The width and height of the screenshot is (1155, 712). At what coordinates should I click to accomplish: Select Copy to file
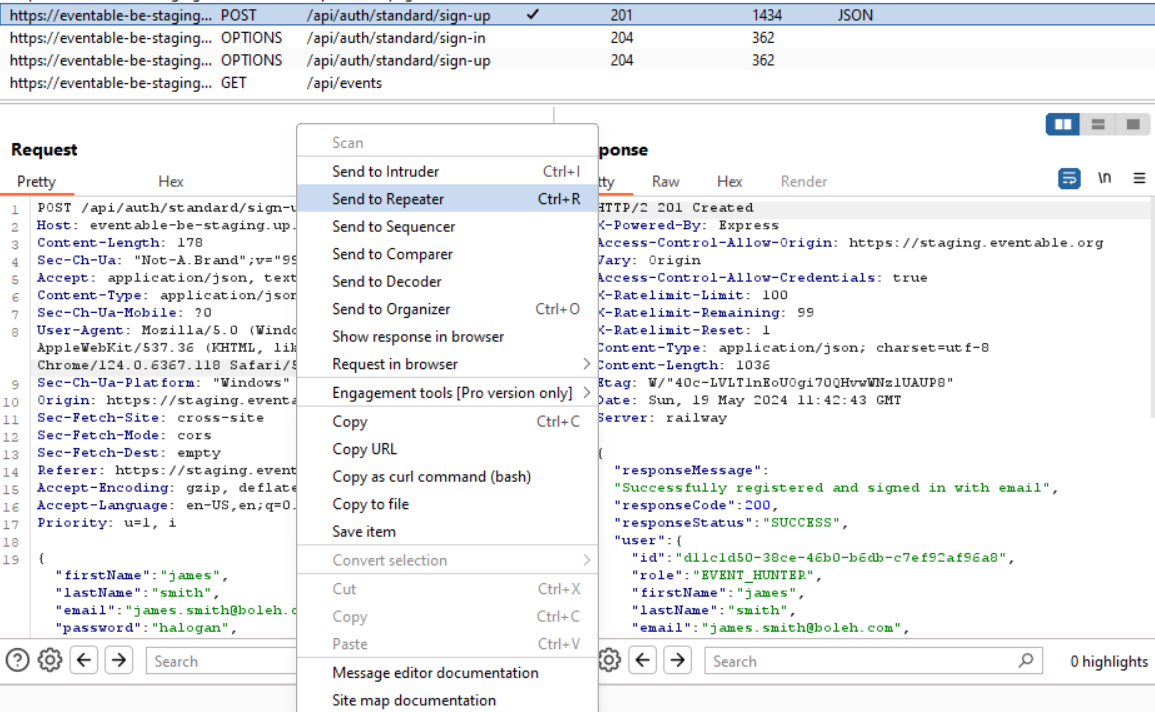(447, 504)
